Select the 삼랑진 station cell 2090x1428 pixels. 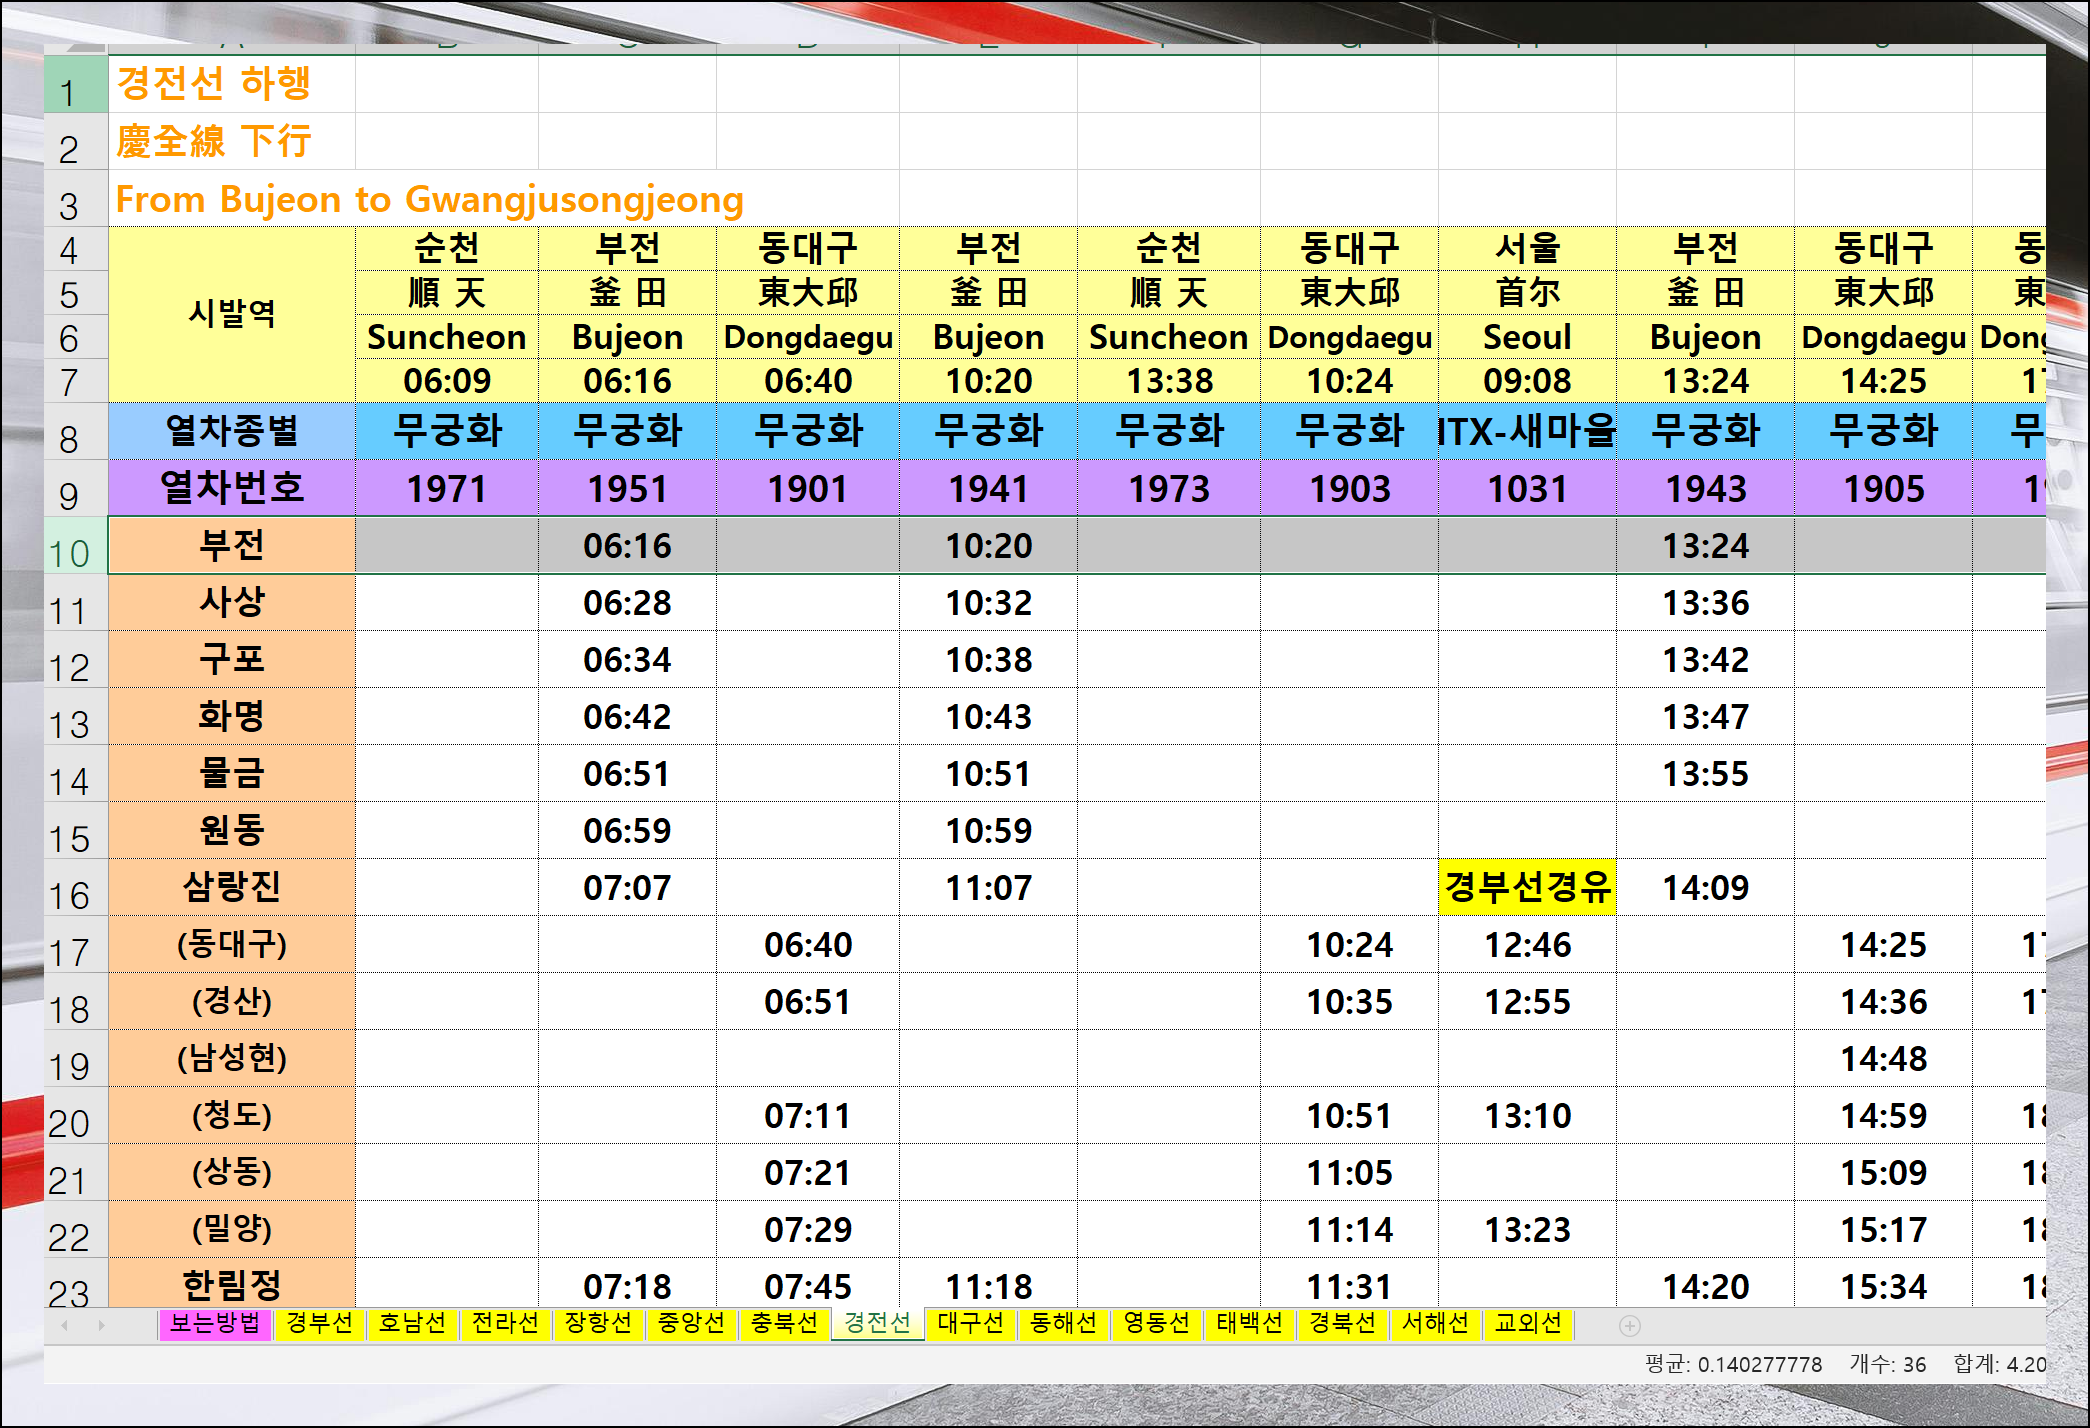pyautogui.click(x=231, y=887)
